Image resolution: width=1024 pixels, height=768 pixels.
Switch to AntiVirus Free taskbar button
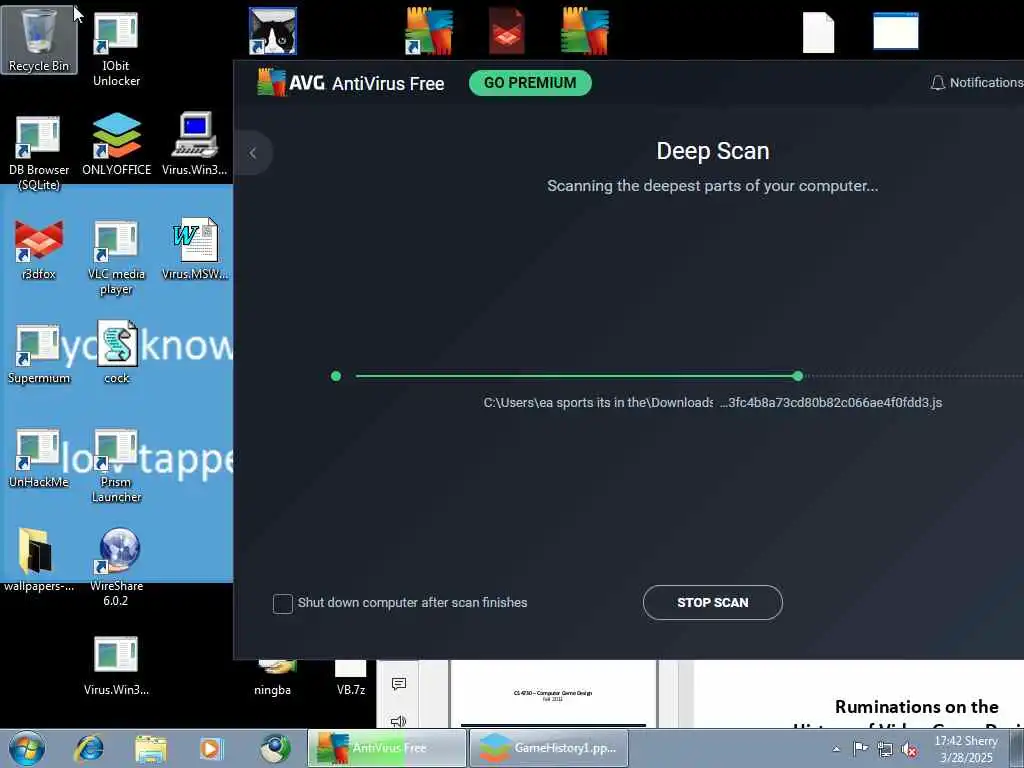pyautogui.click(x=387, y=748)
